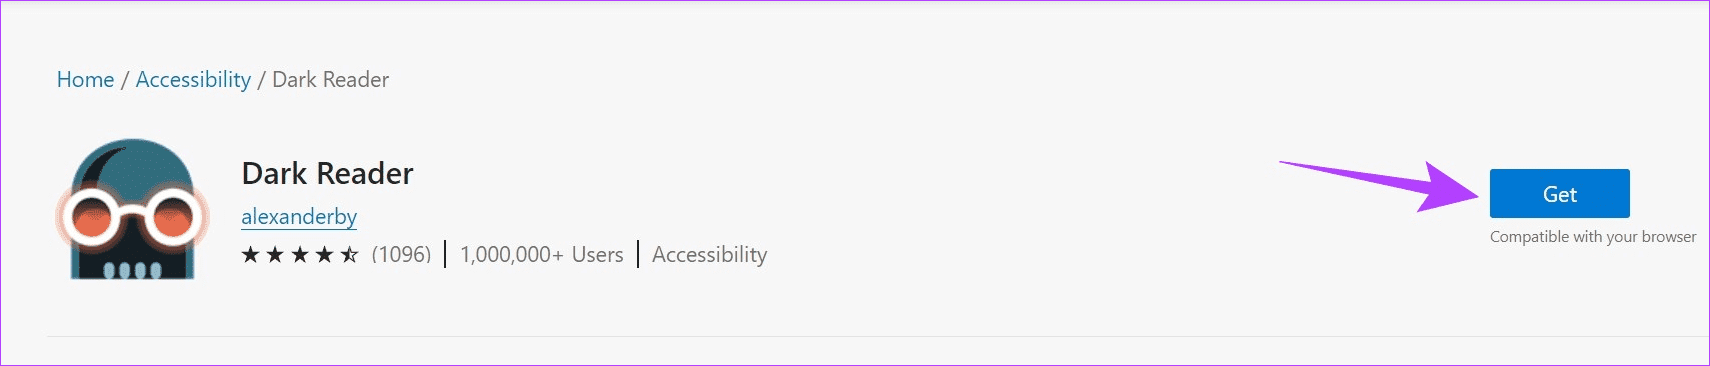This screenshot has height=366, width=1710.
Task: Go to the Accessibility breadcrumb link
Action: [x=193, y=80]
